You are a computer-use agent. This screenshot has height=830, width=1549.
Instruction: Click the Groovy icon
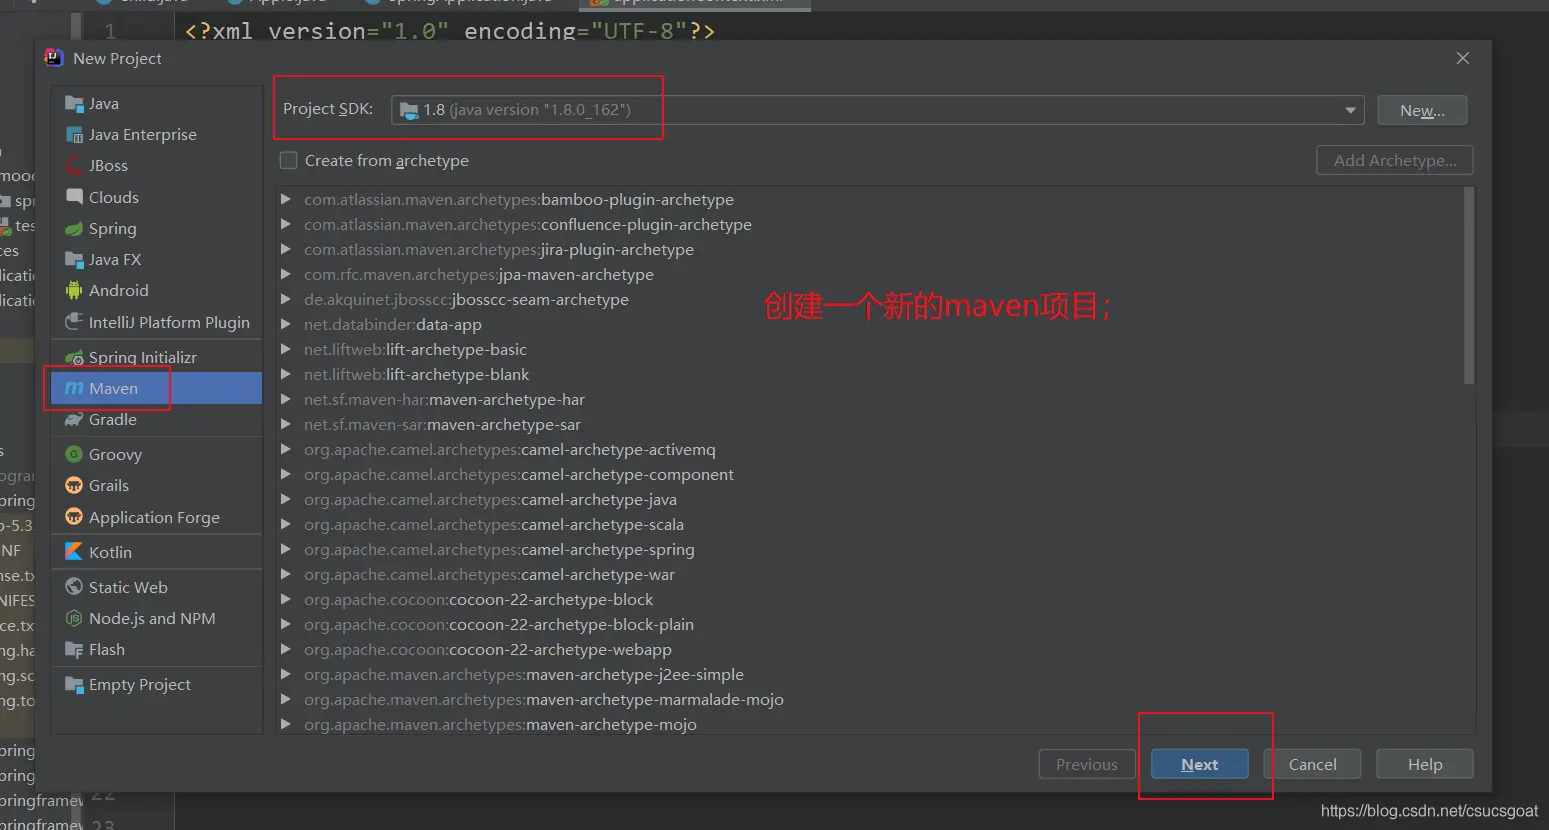(x=74, y=454)
